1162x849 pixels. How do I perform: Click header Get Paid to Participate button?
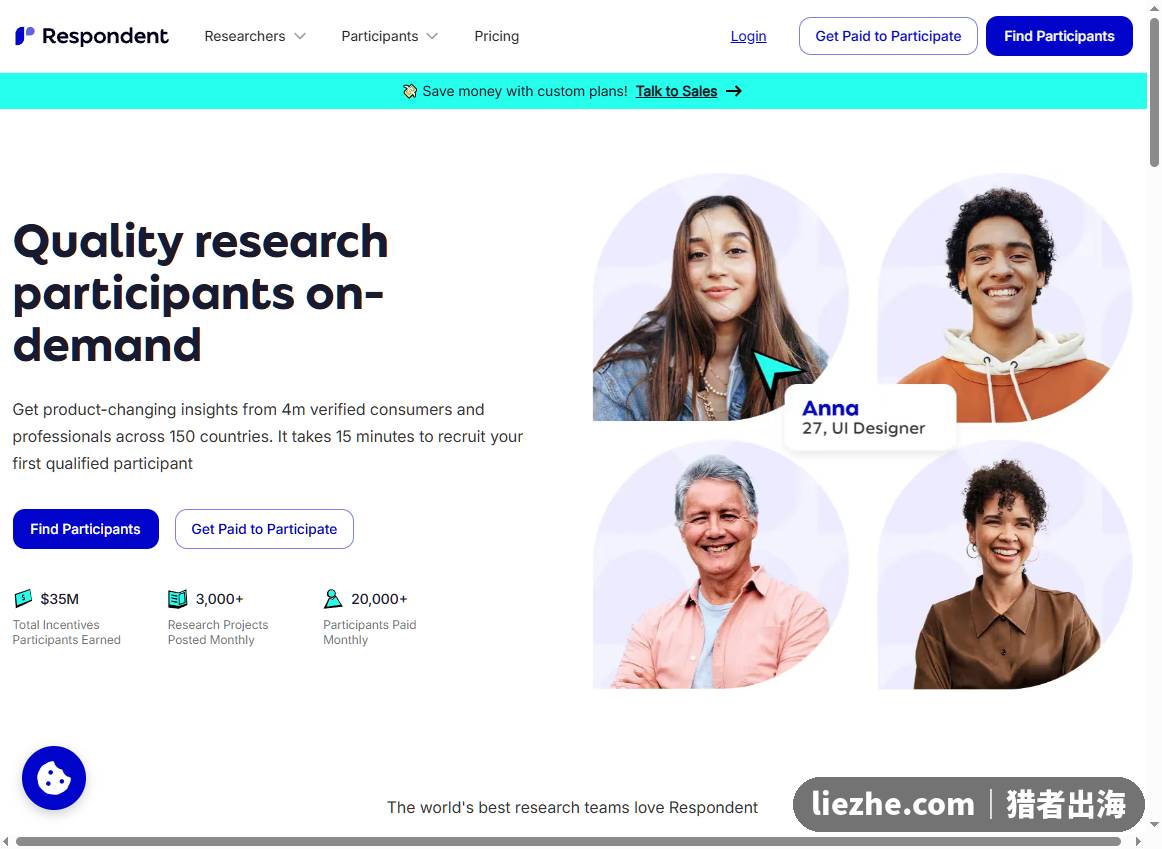coord(888,36)
